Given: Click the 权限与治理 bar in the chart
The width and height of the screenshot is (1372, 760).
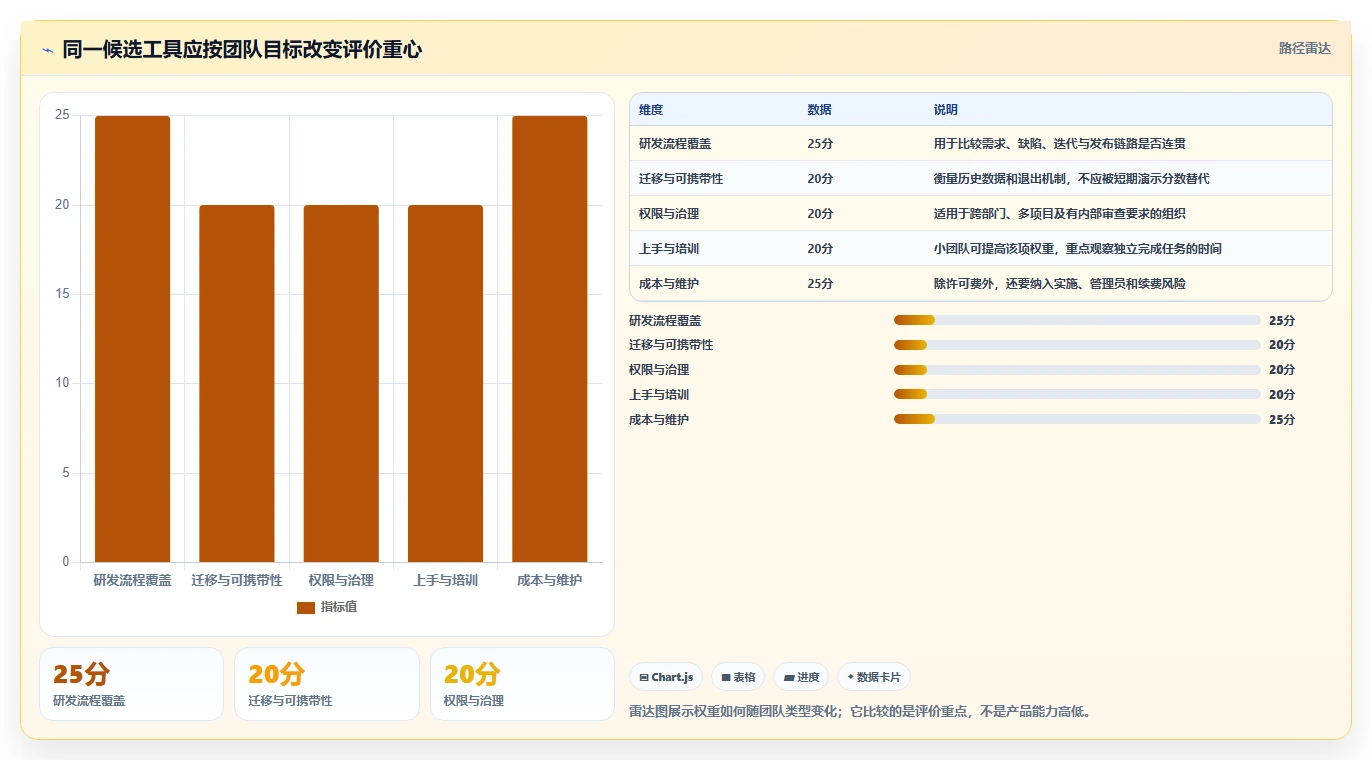Looking at the screenshot, I should tap(341, 384).
